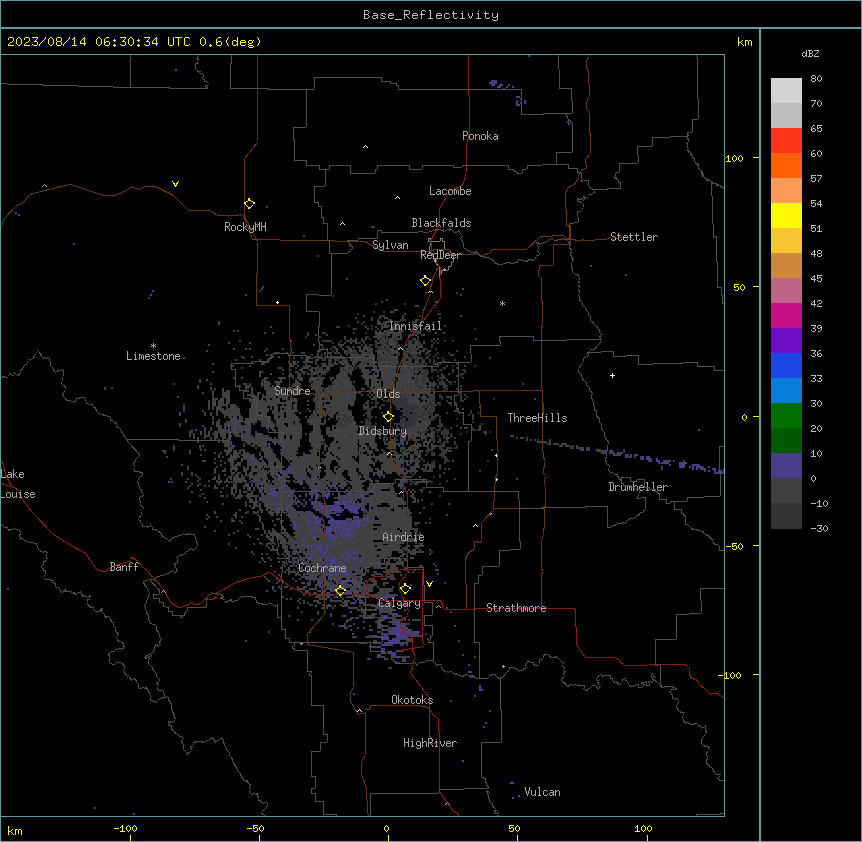This screenshot has width=862, height=842.
Task: Pick the yellow 51-54 dBZ legend swatch
Action: [786, 215]
